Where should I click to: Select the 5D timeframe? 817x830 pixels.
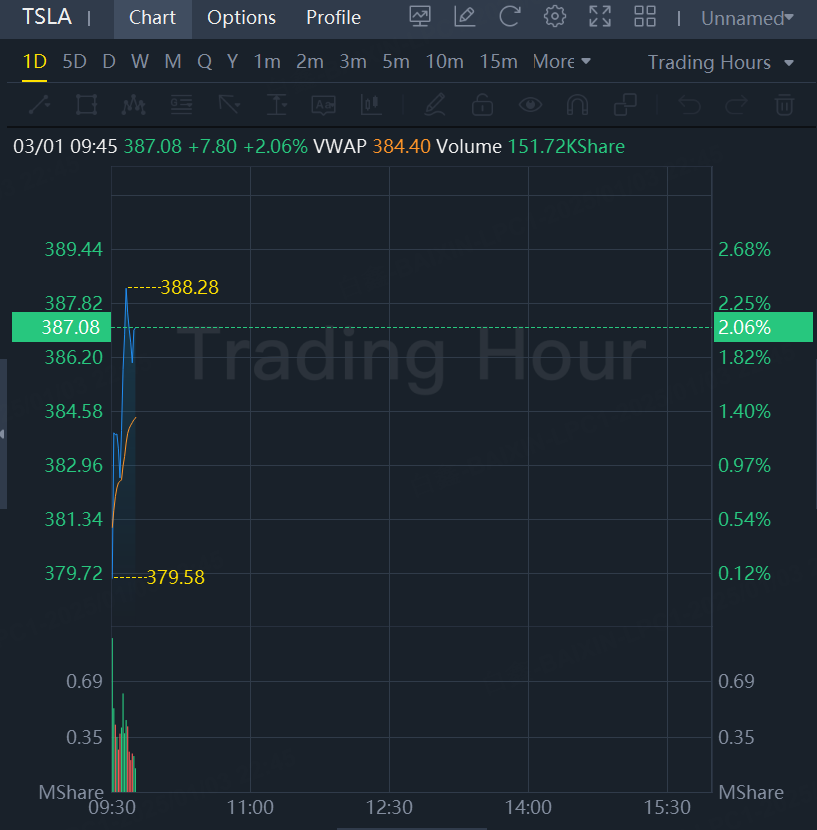[x=74, y=62]
